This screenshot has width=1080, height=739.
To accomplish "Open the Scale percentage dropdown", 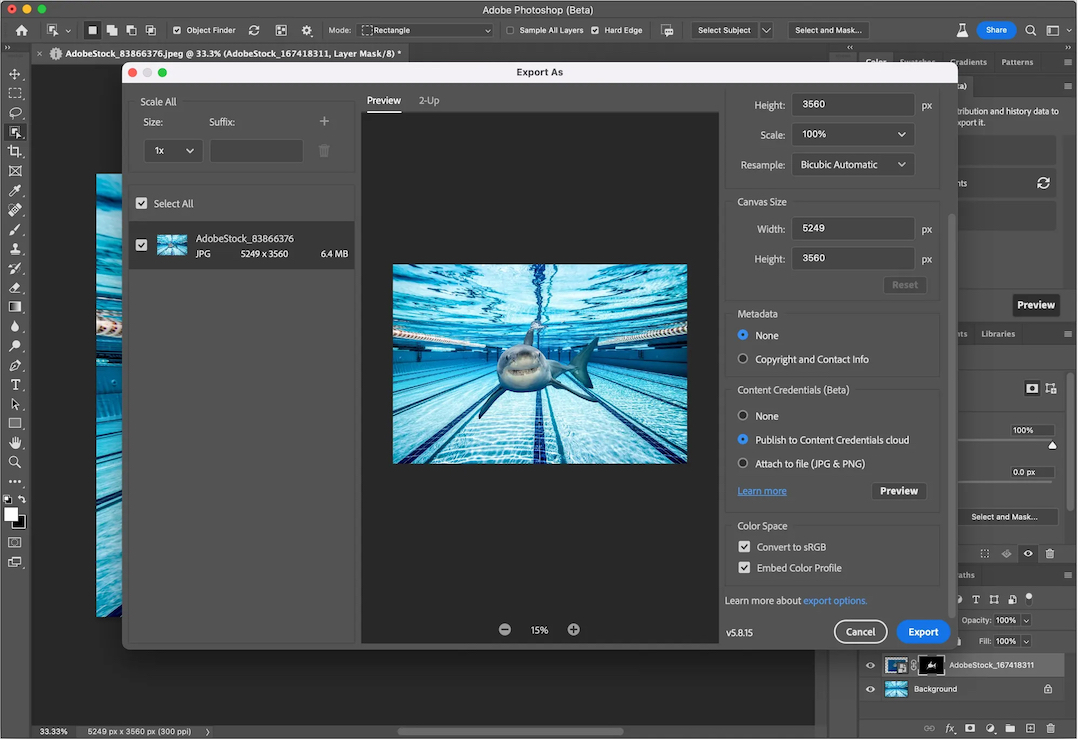I will pyautogui.click(x=852, y=134).
